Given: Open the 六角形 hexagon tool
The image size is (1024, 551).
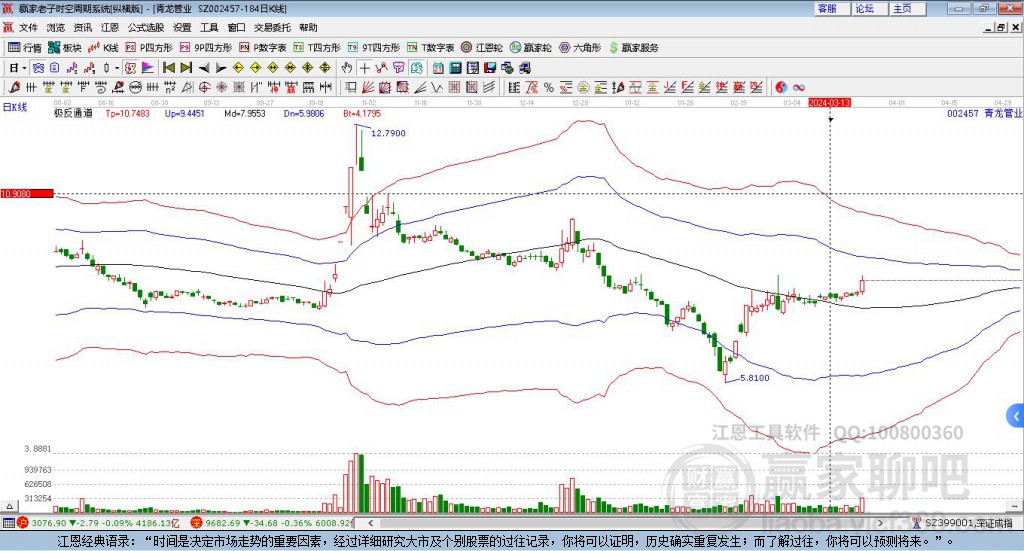Looking at the screenshot, I should click(580, 48).
